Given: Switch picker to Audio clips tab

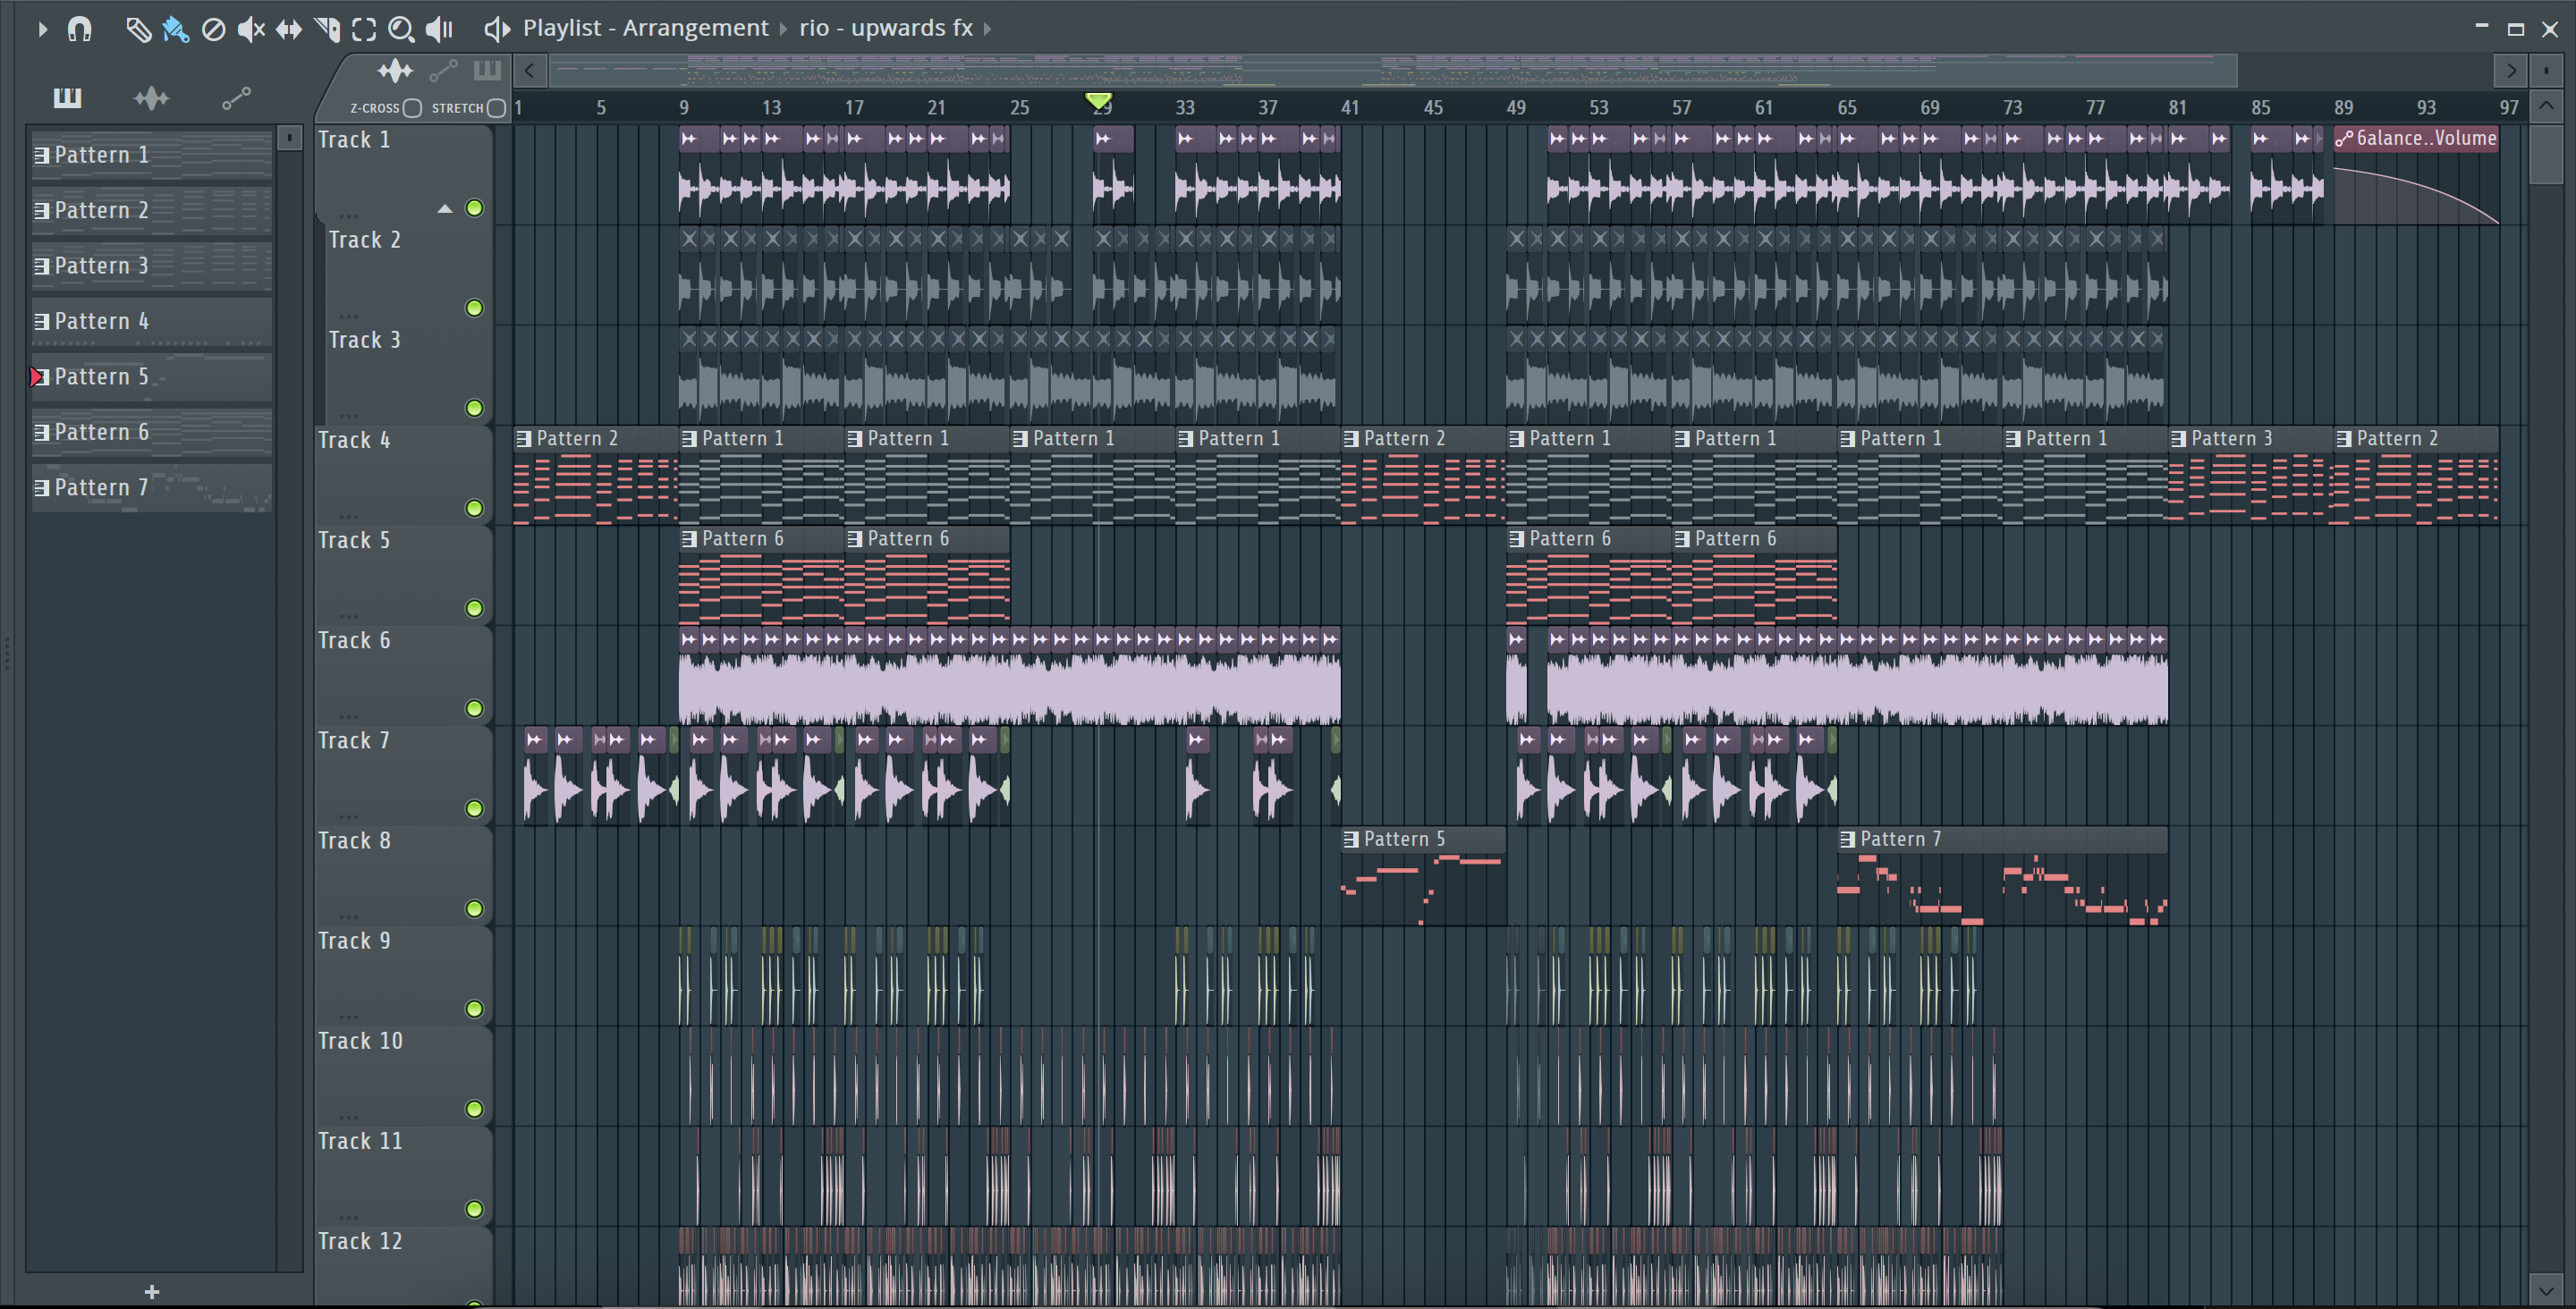Looking at the screenshot, I should pyautogui.click(x=151, y=97).
